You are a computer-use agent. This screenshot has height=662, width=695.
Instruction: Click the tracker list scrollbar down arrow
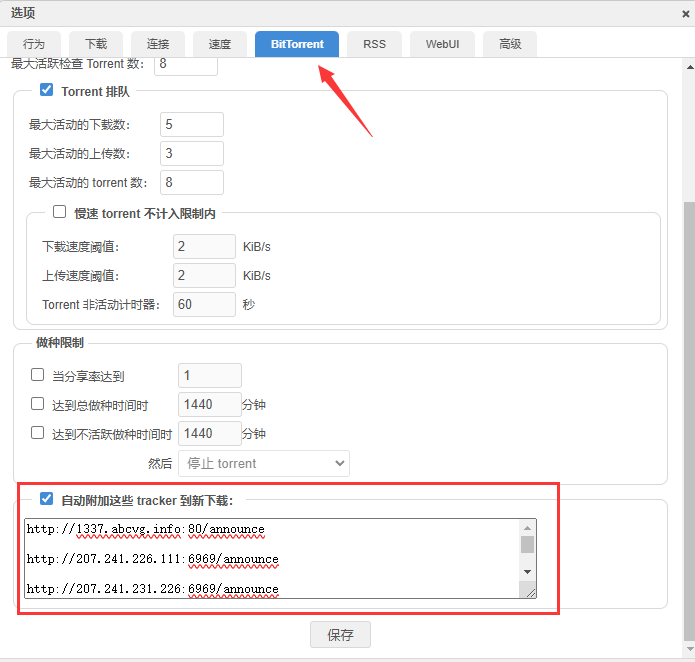[527, 571]
